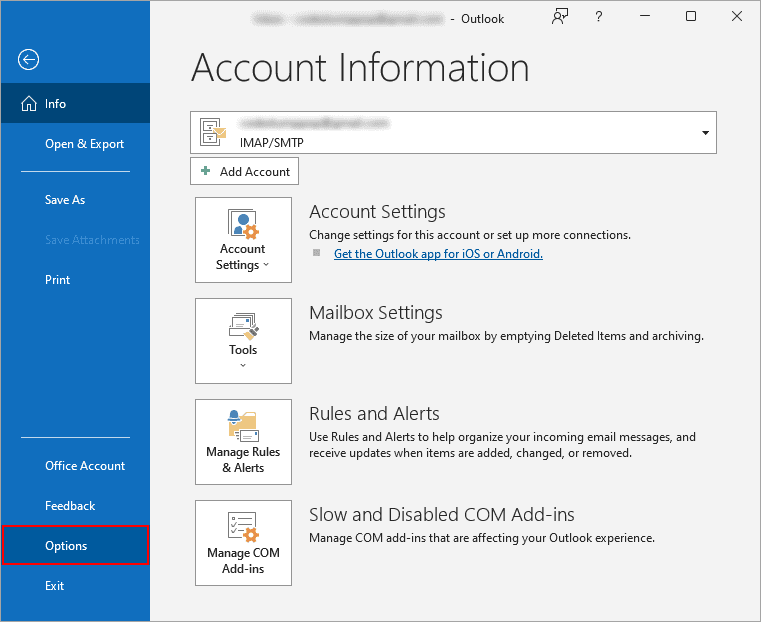Click Manage COM Add-ins button
761x622 pixels.
click(x=243, y=543)
